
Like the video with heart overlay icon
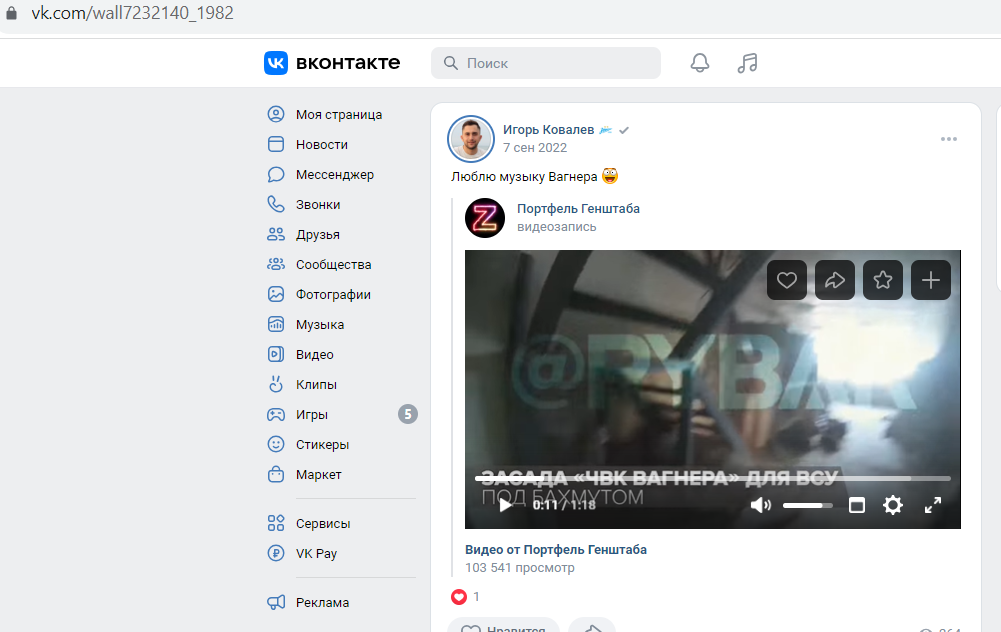tap(786, 280)
